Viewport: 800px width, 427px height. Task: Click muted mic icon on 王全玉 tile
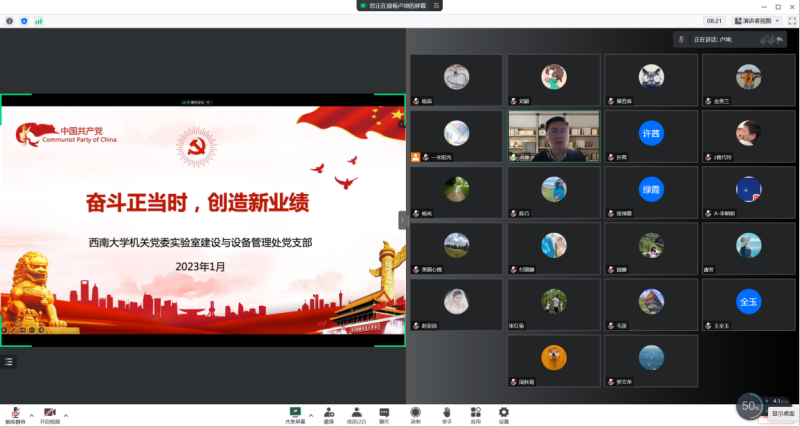(708, 325)
